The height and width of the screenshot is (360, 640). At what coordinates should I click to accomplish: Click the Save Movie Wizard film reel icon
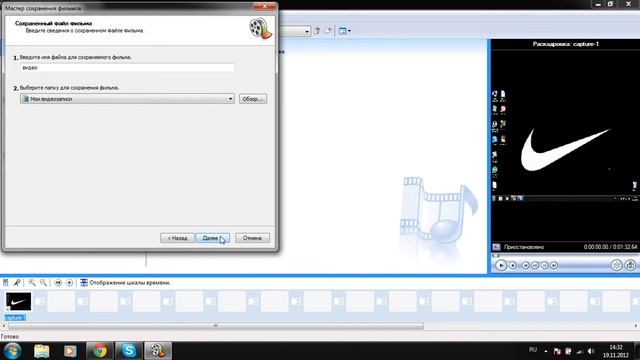click(260, 29)
